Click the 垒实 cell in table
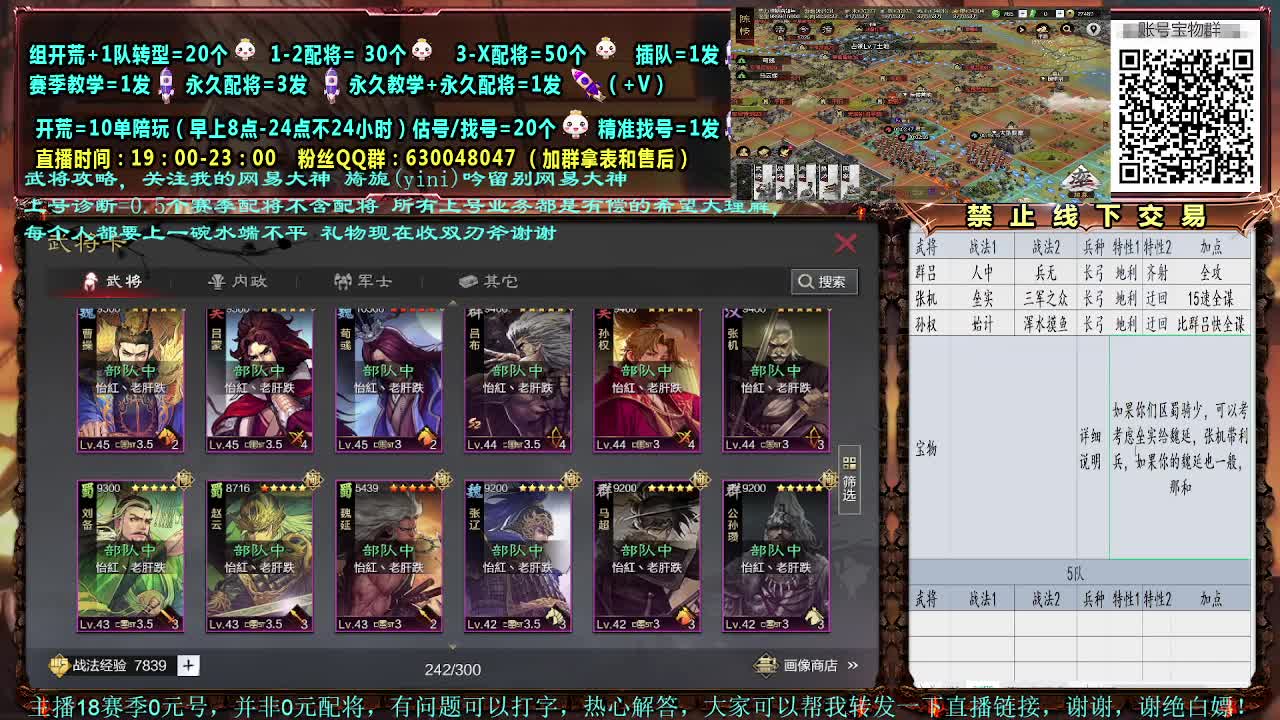The image size is (1280, 720). (x=982, y=298)
